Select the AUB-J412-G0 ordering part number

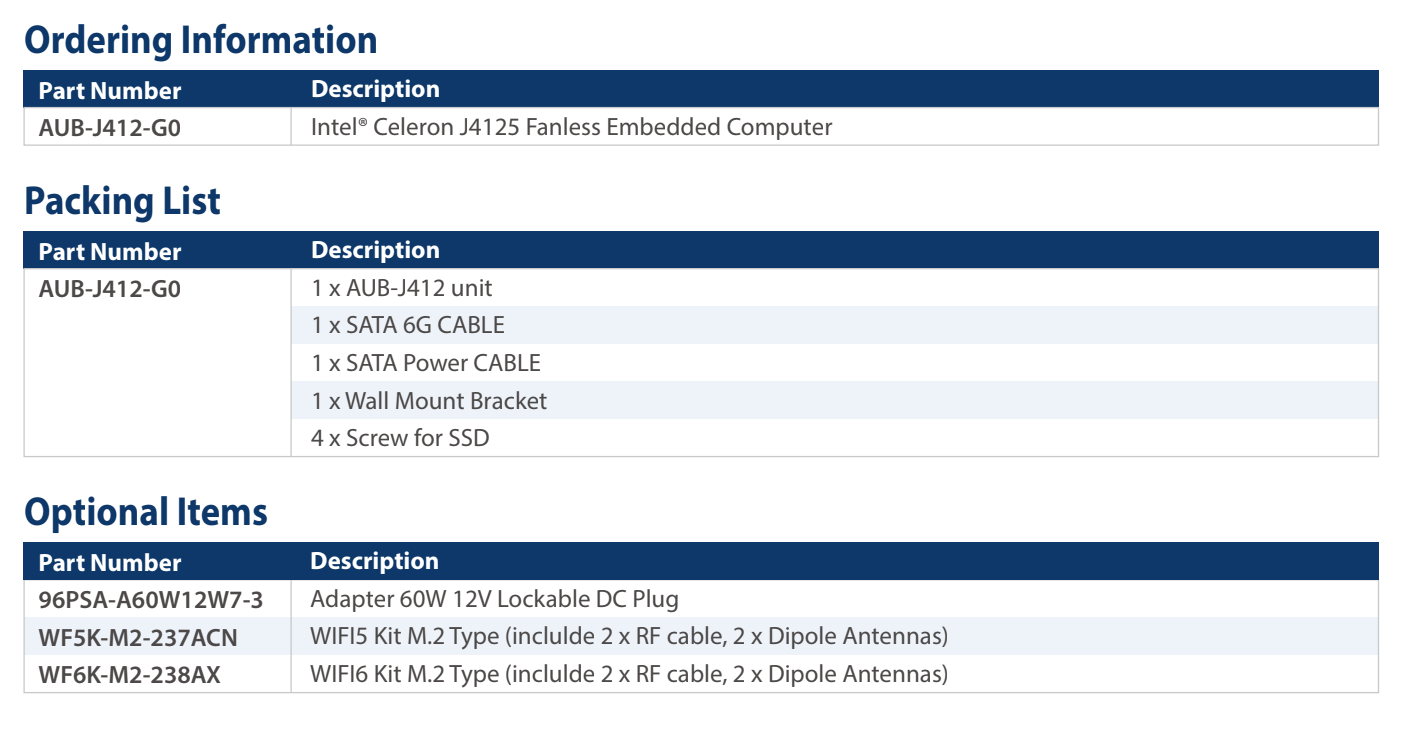tap(110, 128)
